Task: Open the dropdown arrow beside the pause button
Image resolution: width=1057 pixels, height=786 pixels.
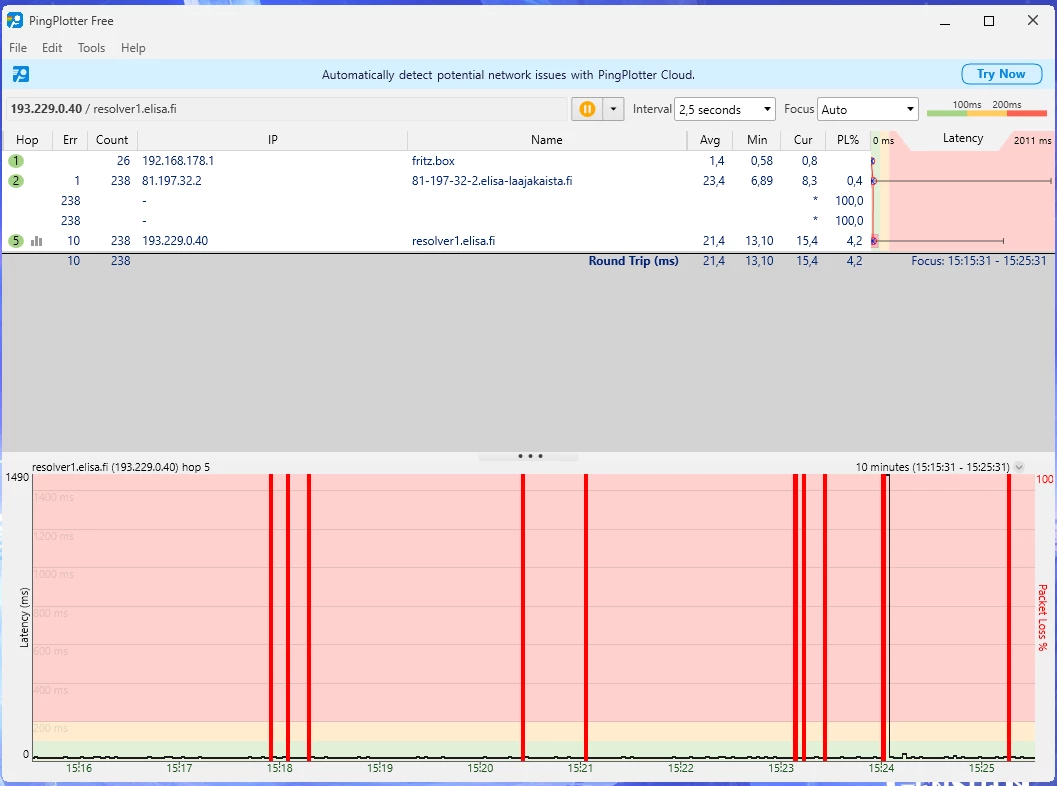Action: pyautogui.click(x=613, y=109)
